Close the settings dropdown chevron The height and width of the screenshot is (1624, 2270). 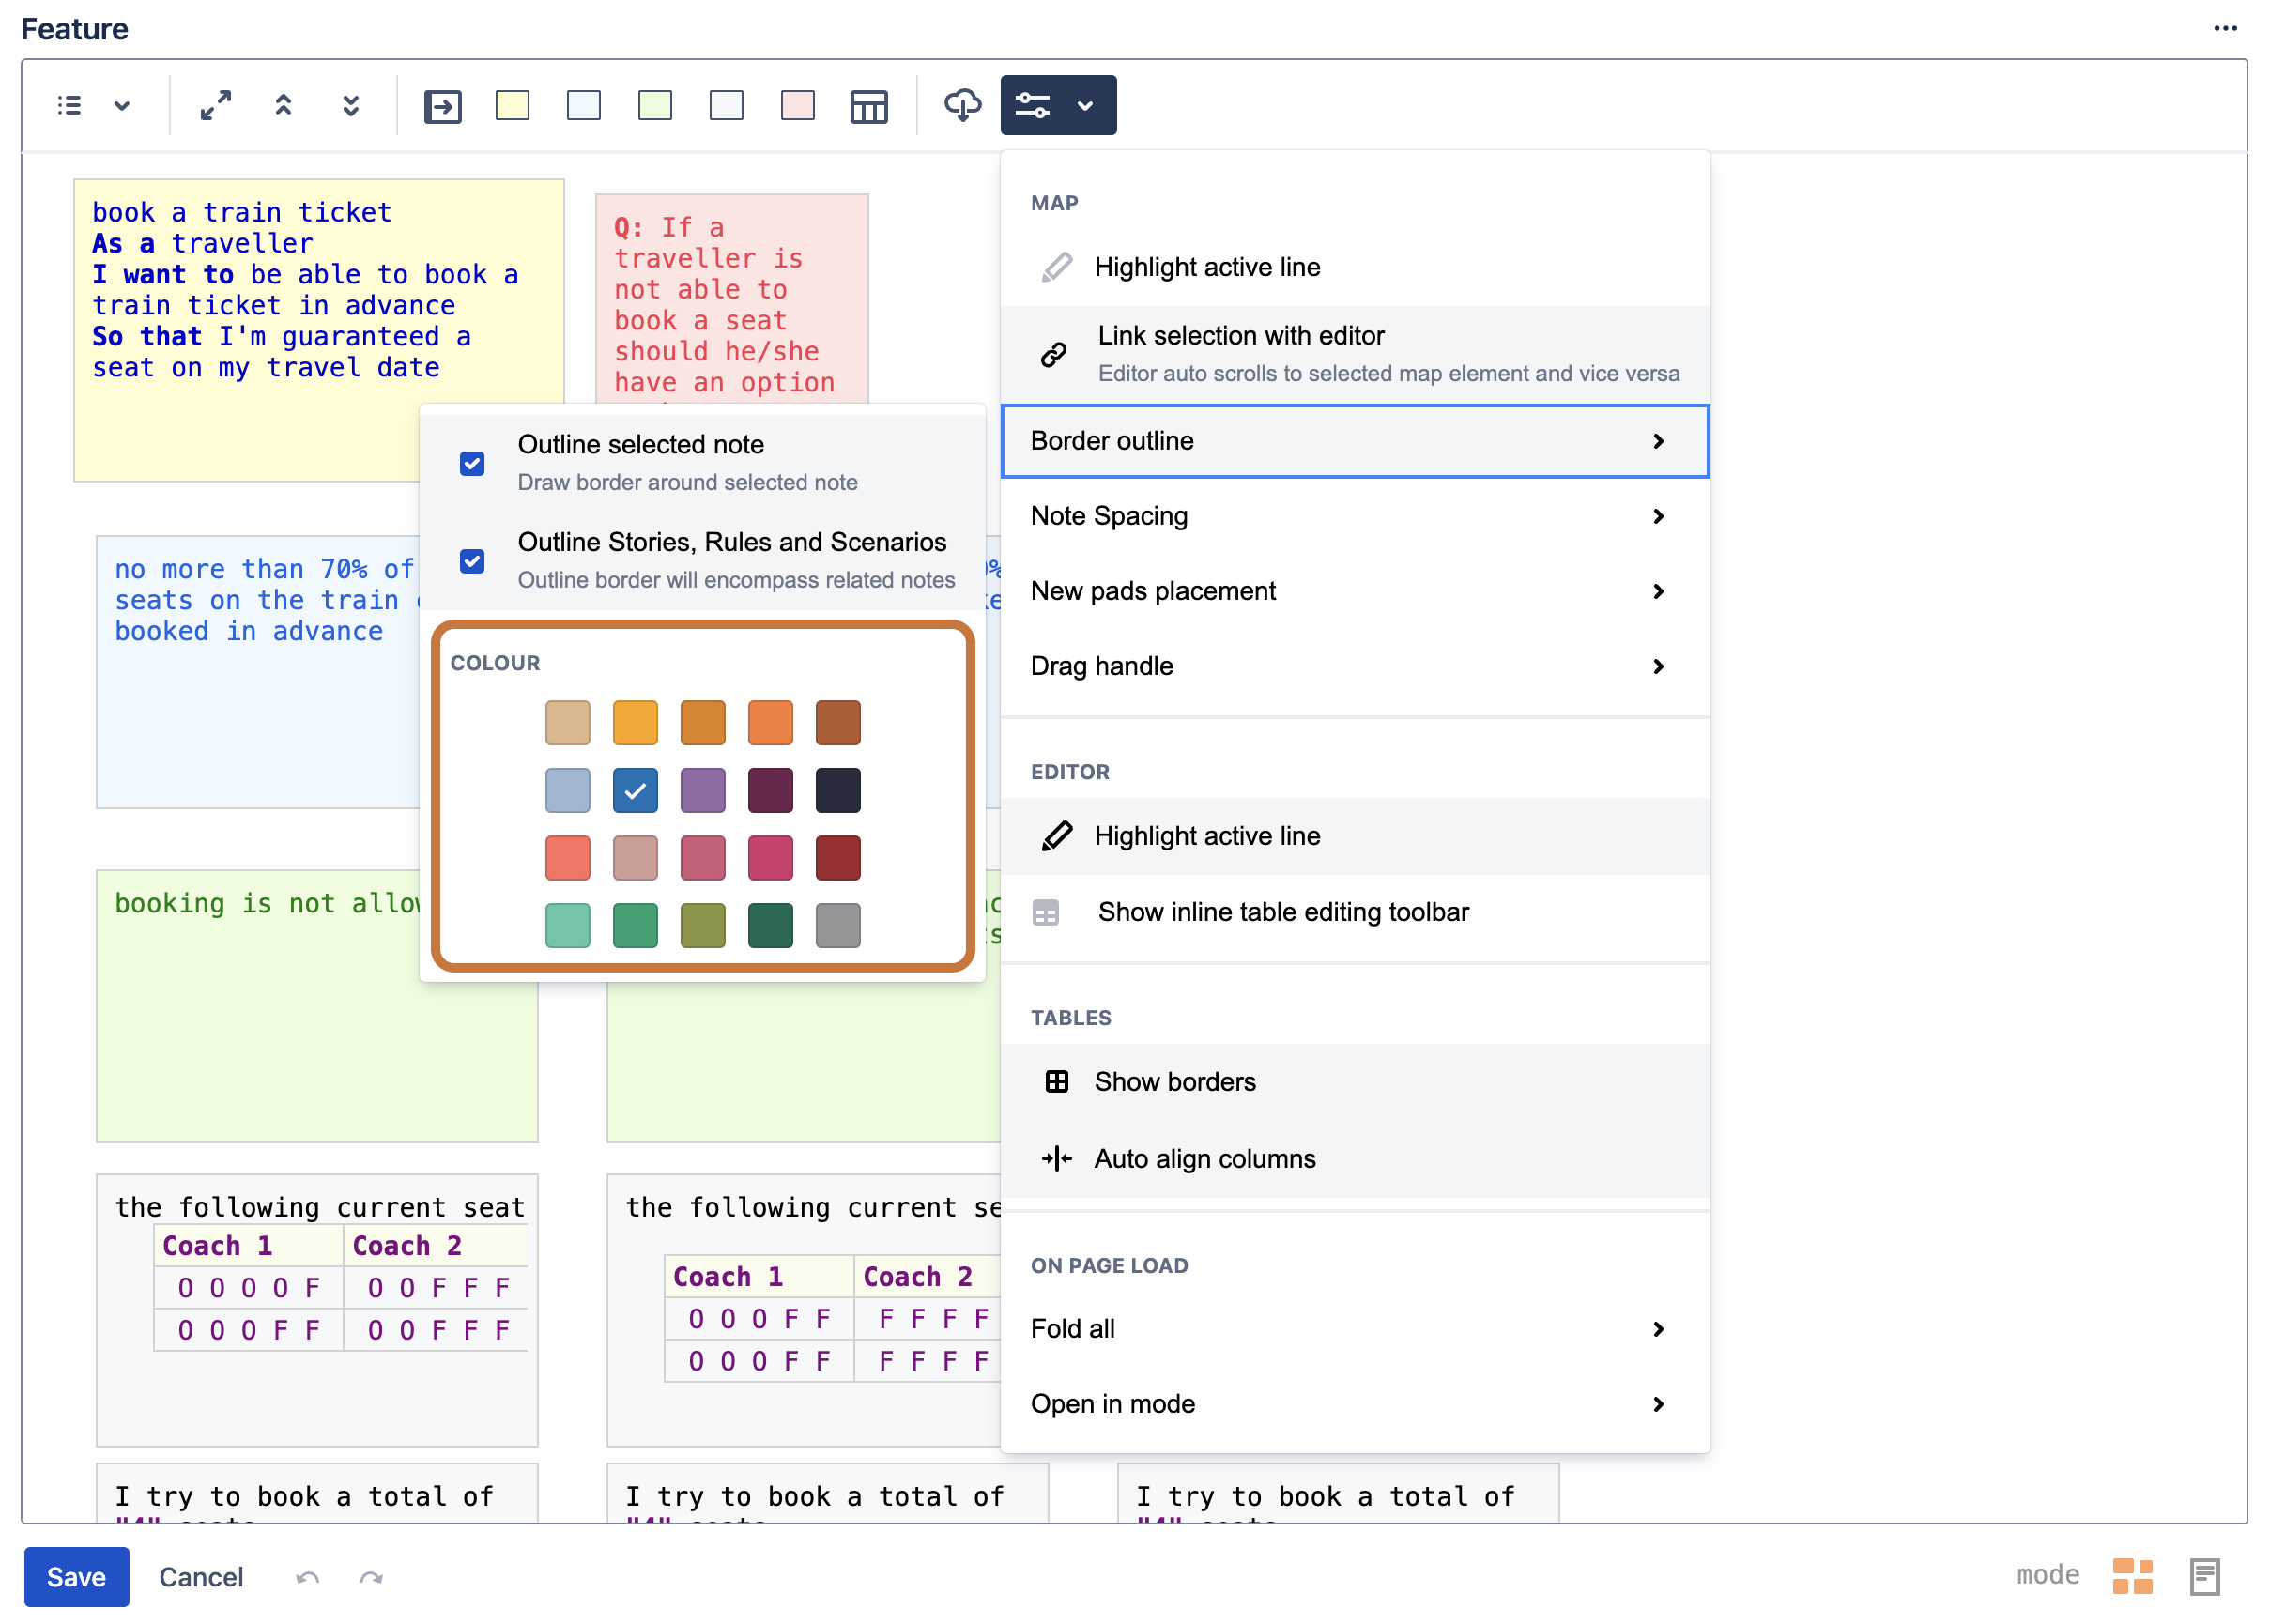tap(1086, 105)
